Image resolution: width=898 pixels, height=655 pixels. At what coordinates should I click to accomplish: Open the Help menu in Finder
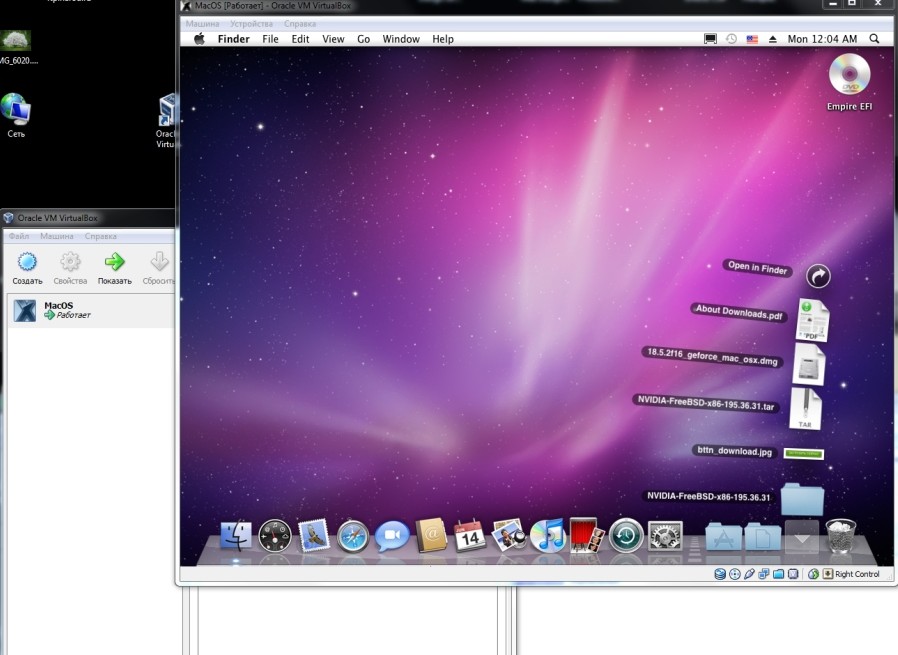coord(443,39)
